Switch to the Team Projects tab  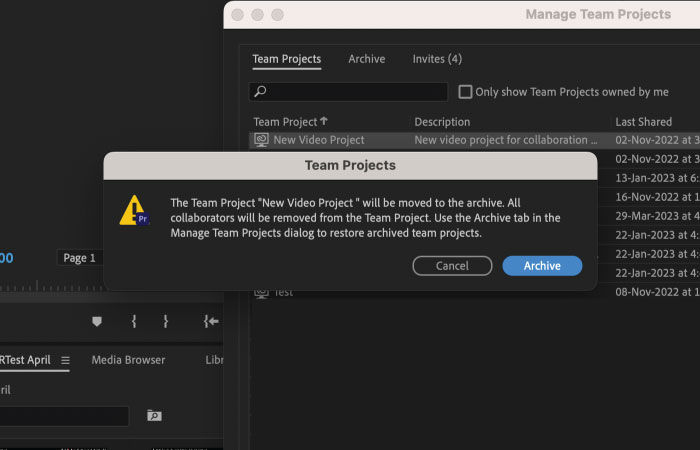[287, 59]
